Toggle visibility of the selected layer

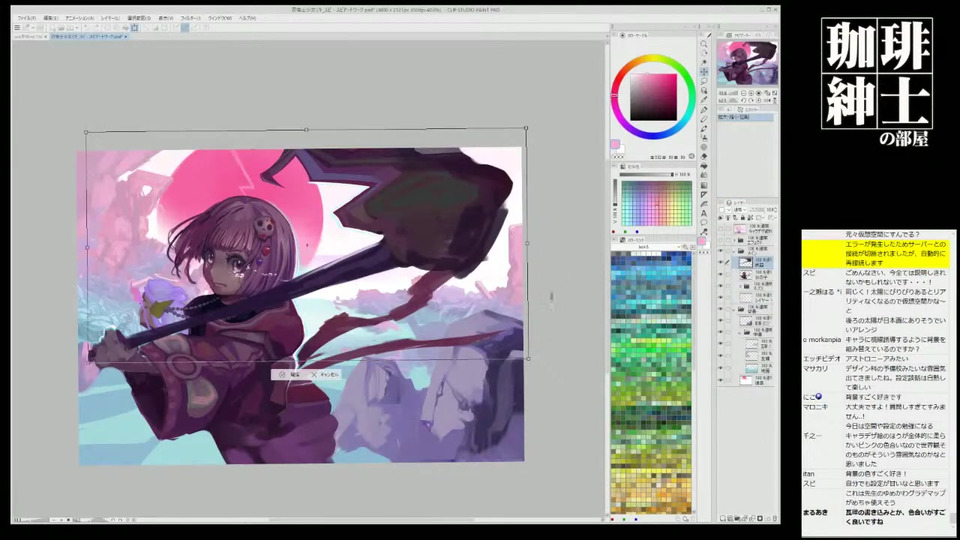[721, 263]
